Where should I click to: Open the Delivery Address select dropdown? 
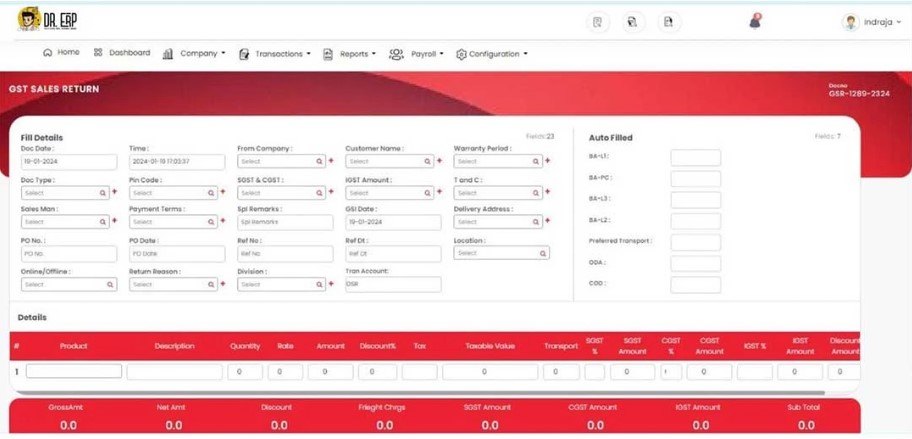493,222
